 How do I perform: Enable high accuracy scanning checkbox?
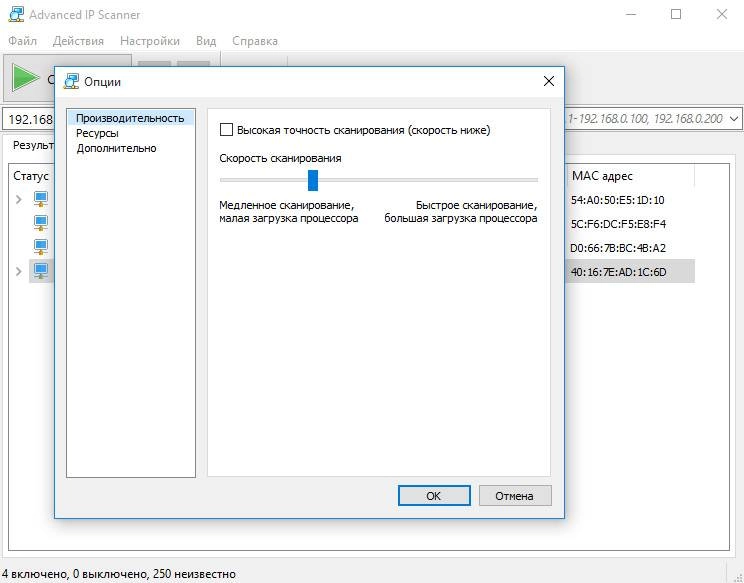226,130
